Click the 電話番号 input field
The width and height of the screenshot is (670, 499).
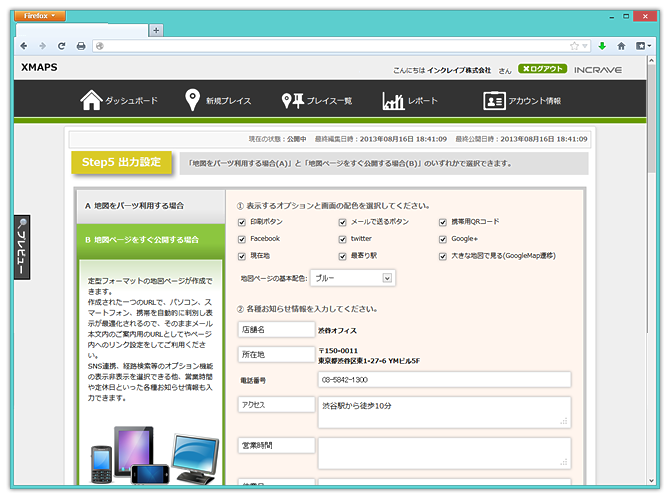443,380
